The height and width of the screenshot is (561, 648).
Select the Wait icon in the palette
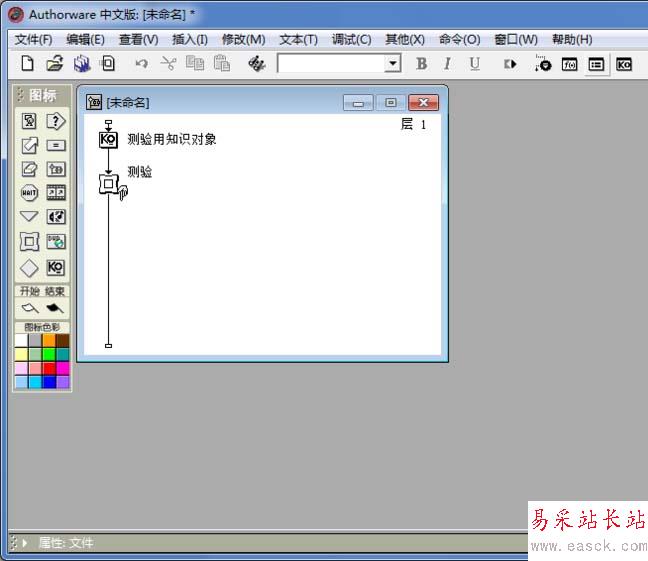point(29,193)
